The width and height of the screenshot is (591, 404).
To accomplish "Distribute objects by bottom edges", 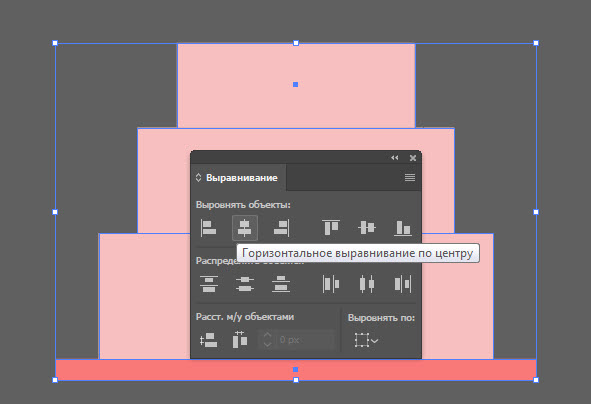I will pyautogui.click(x=281, y=284).
